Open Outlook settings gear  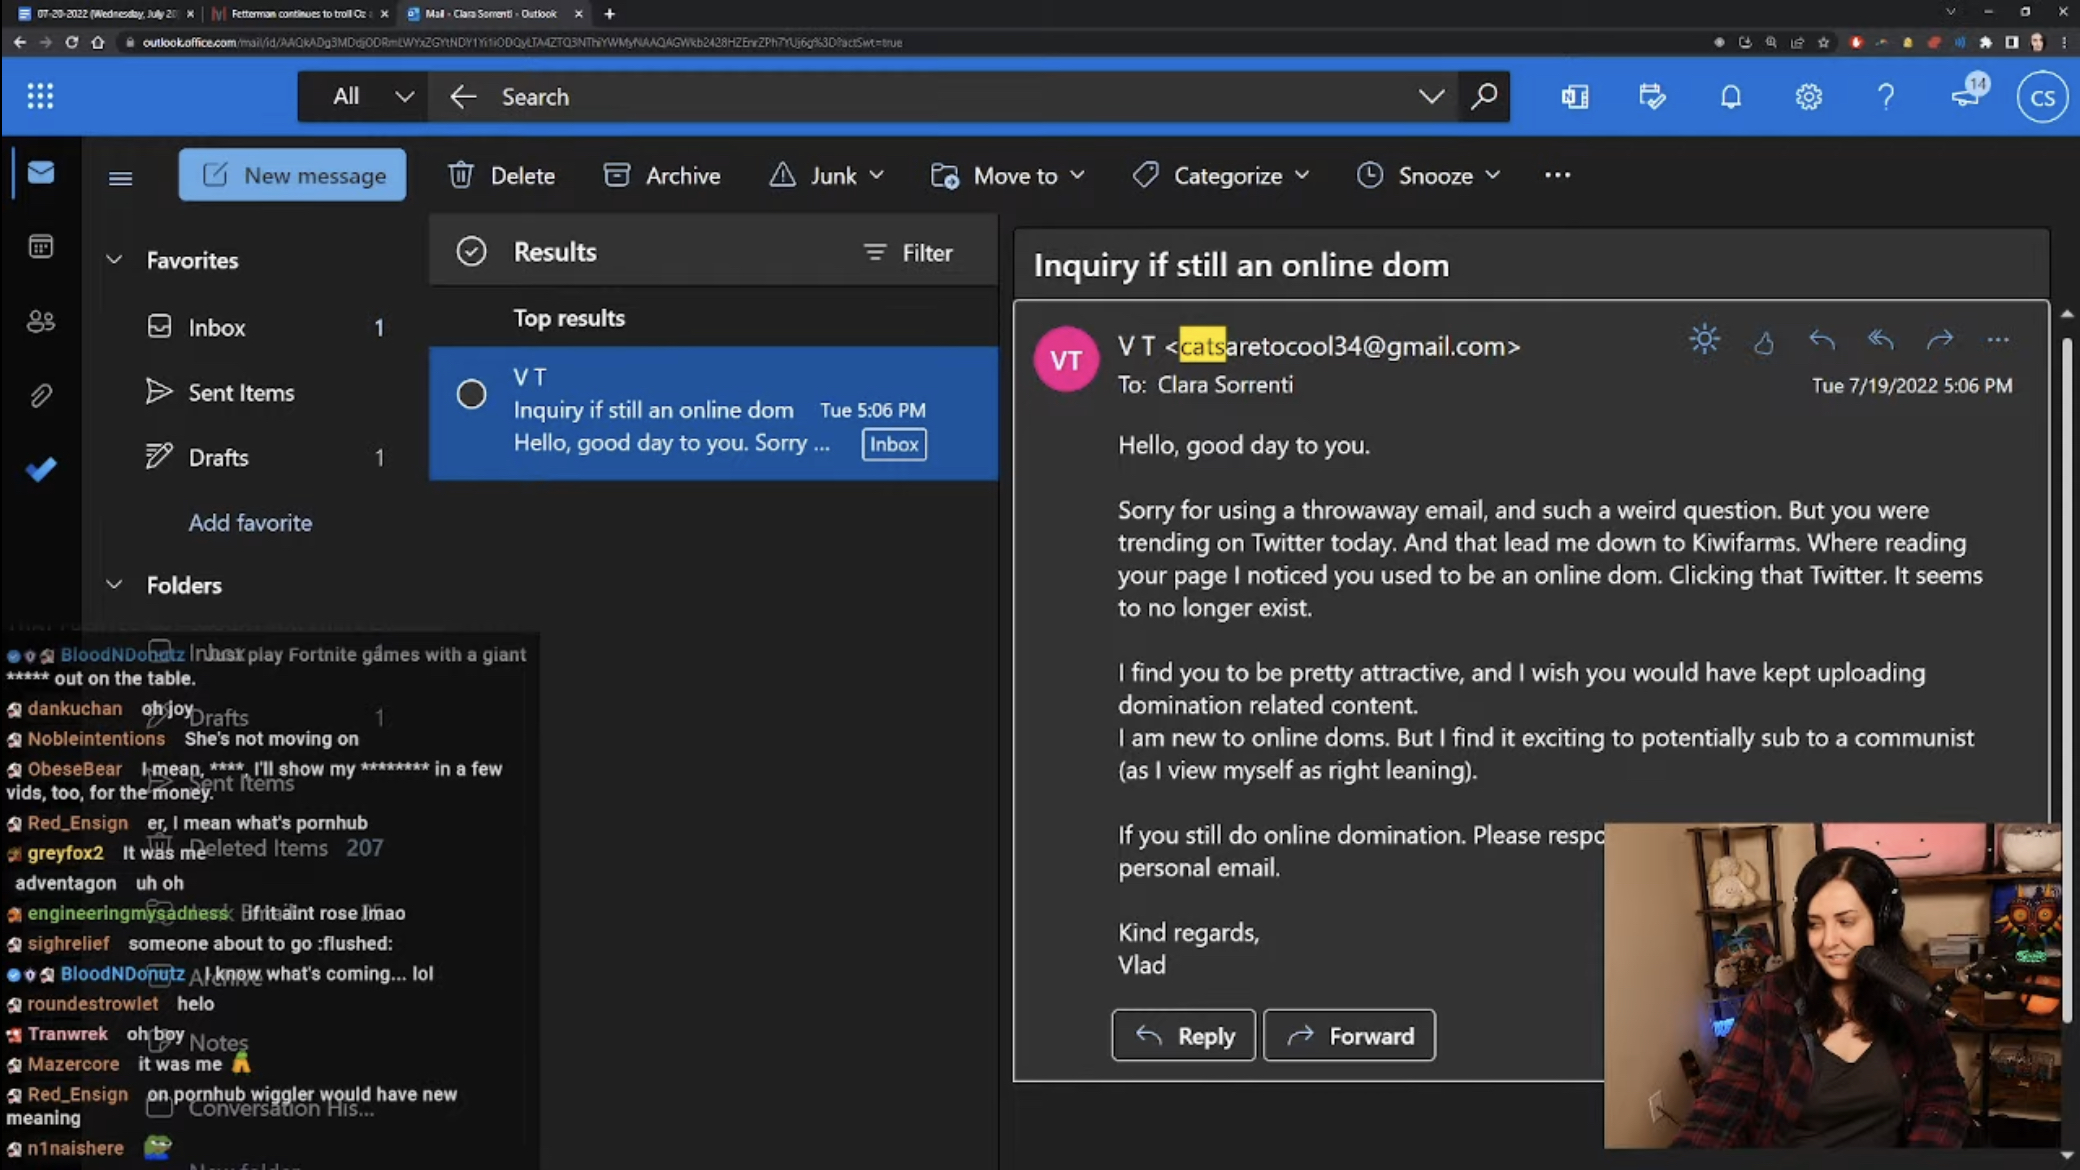click(1808, 96)
